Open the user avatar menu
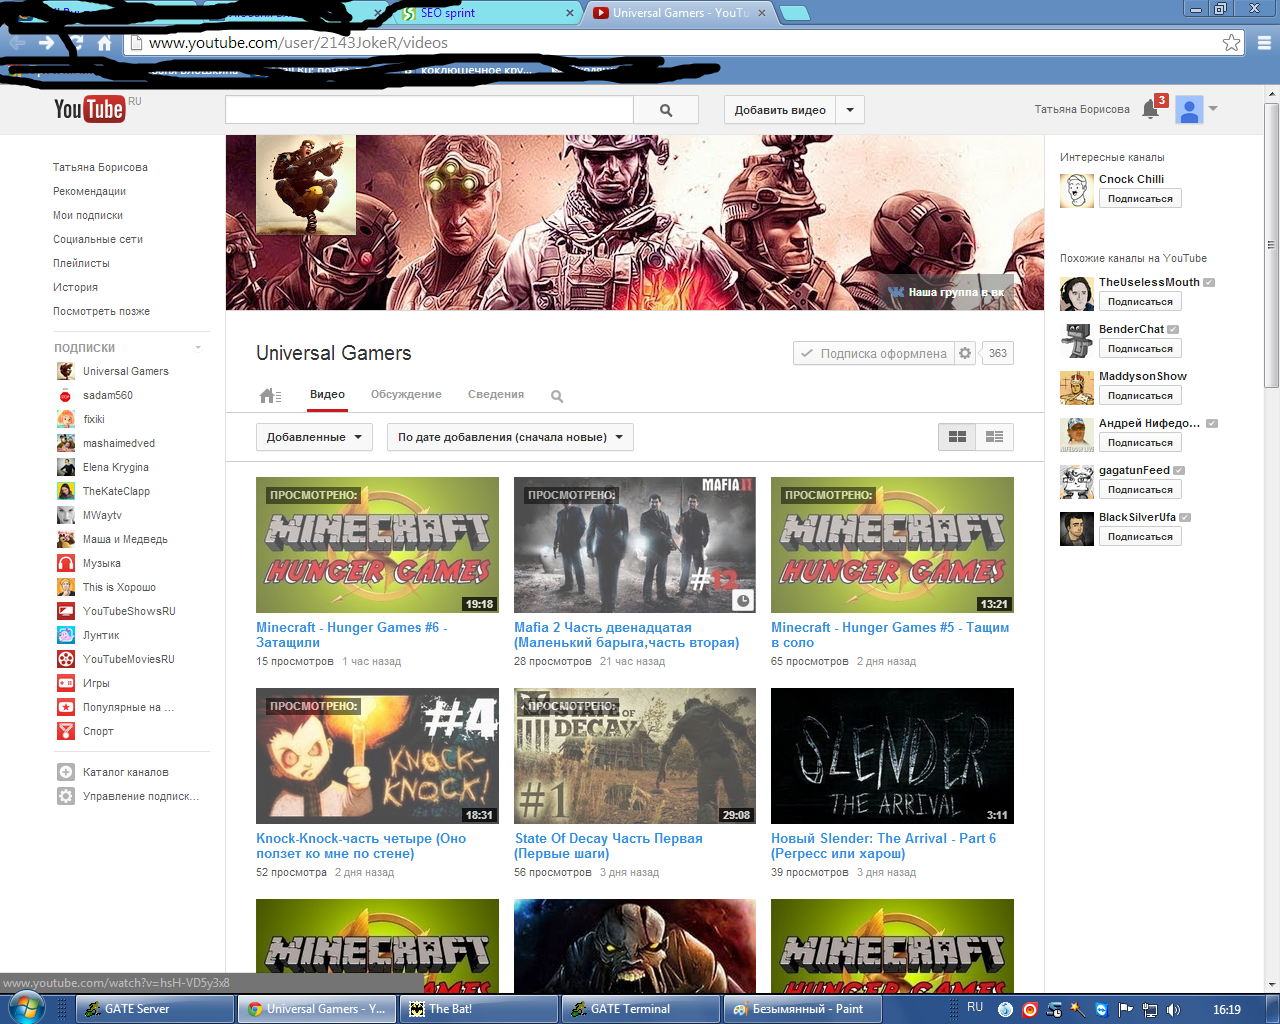The image size is (1280, 1024). pyautogui.click(x=1189, y=110)
